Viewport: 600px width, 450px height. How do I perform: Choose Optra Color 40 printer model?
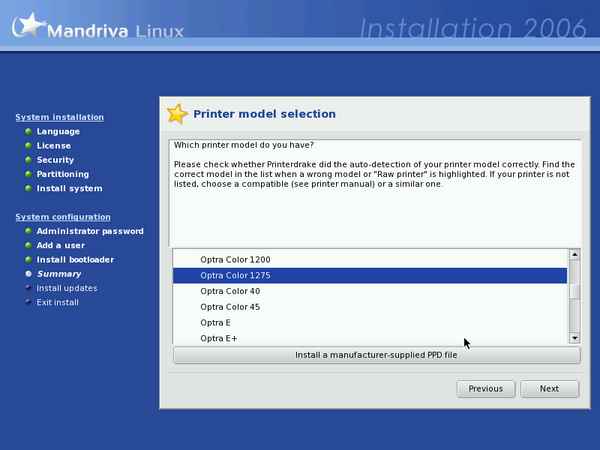[x=370, y=291]
